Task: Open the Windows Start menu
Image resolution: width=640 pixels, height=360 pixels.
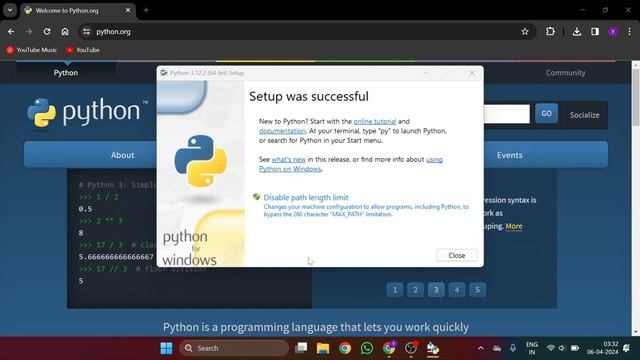Action: pyautogui.click(x=166, y=348)
